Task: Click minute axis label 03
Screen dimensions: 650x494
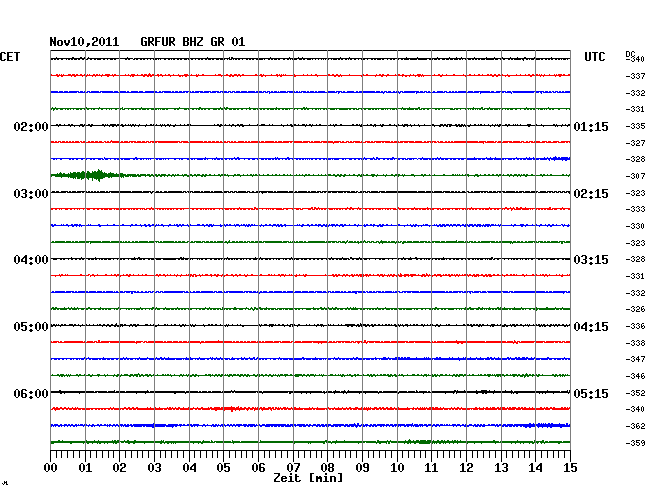Action: (154, 468)
